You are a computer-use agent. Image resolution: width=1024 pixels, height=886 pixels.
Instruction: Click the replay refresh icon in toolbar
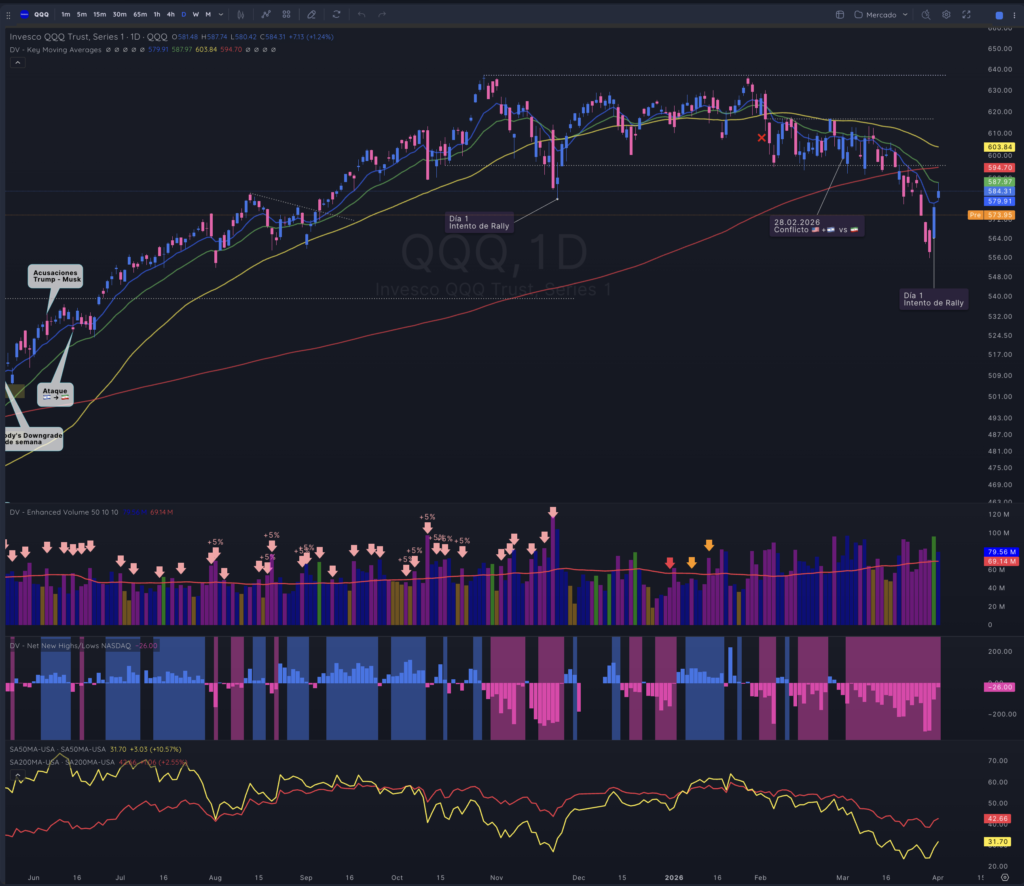[336, 14]
